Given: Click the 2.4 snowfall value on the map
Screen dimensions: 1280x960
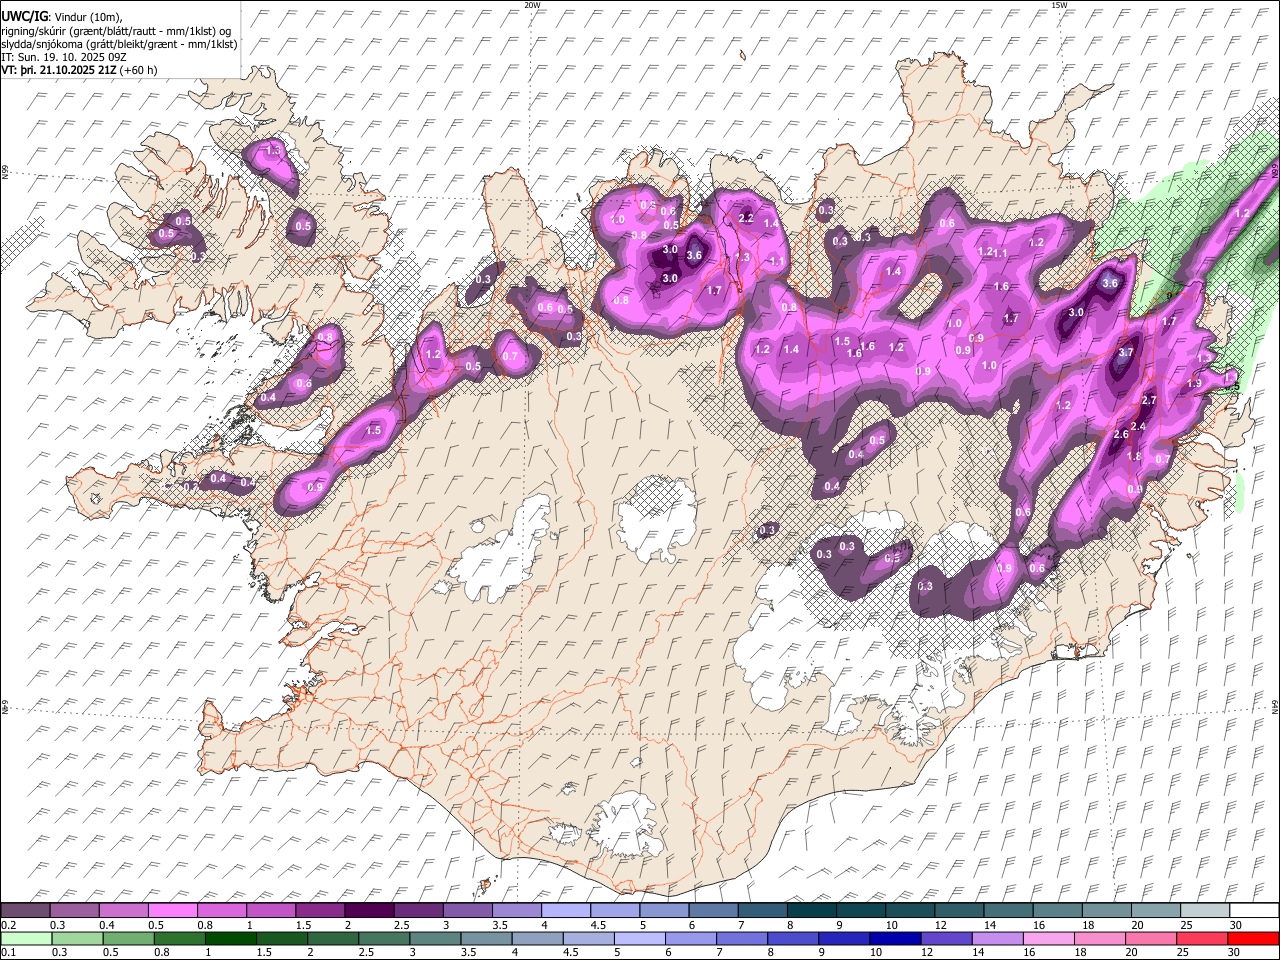Looking at the screenshot, I should (x=1136, y=426).
